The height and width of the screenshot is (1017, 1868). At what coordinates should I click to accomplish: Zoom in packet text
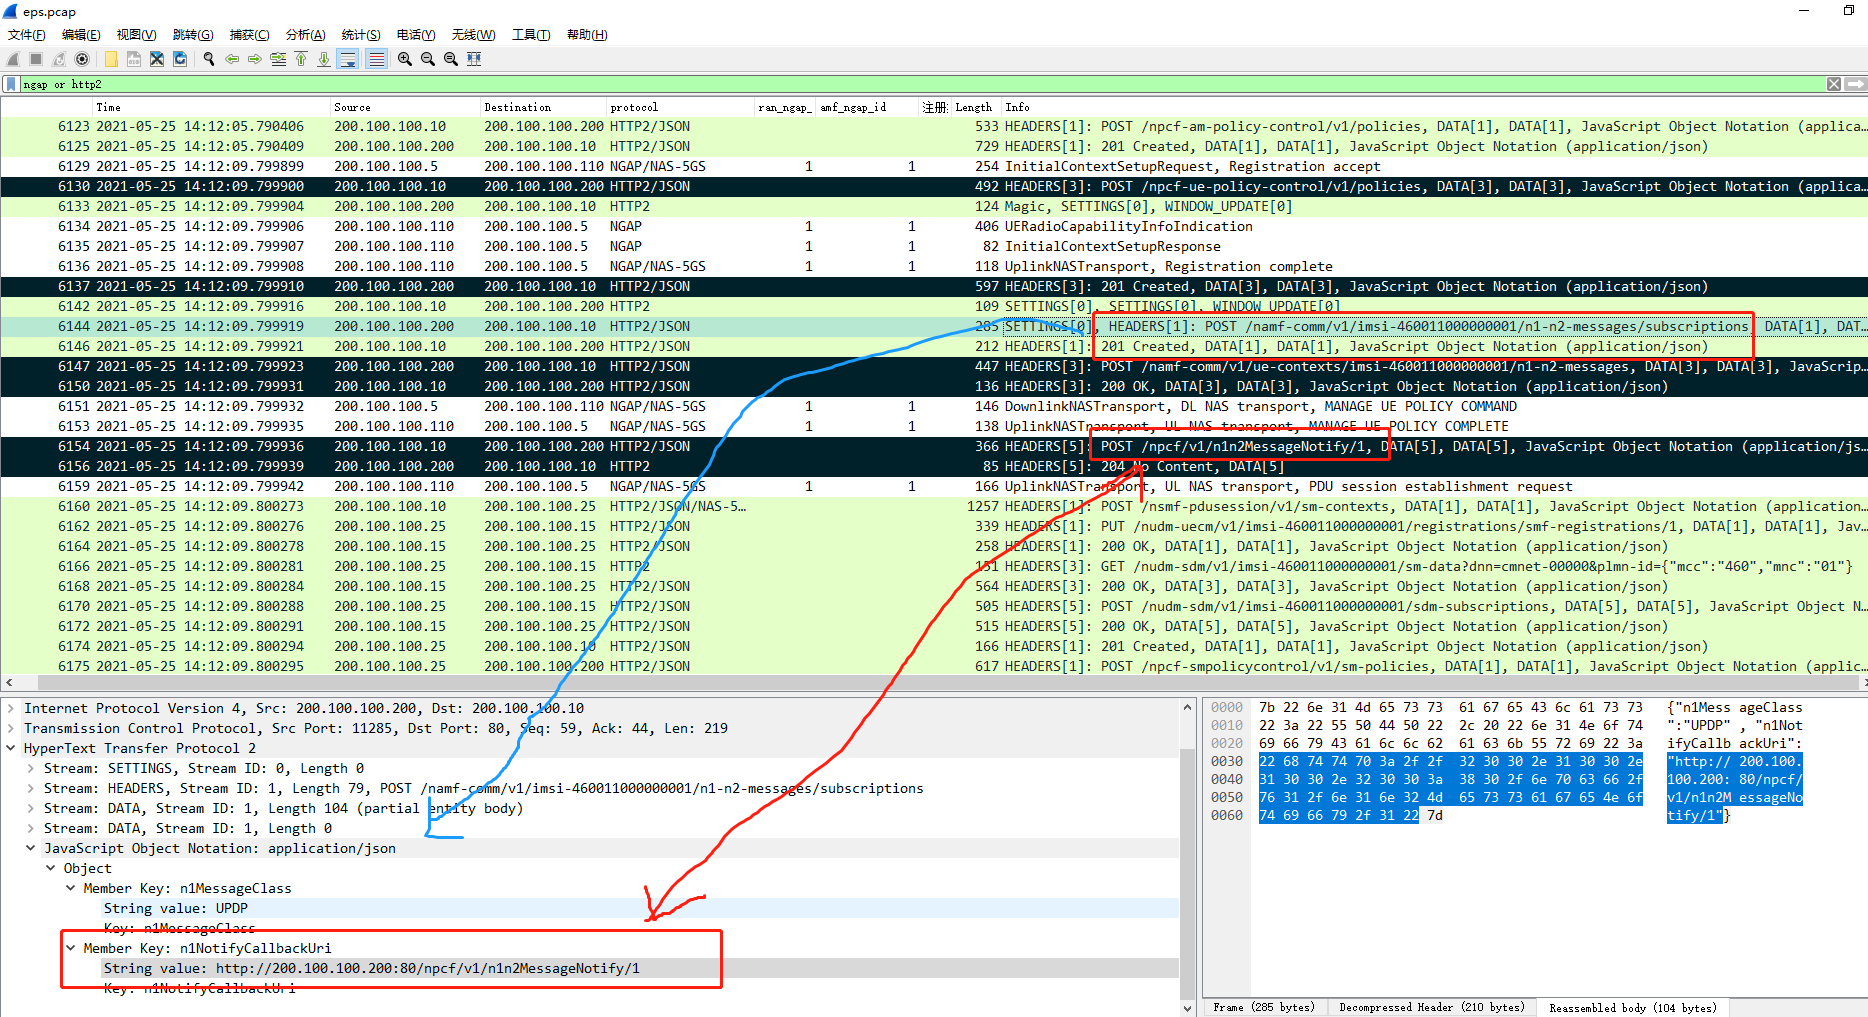point(405,59)
